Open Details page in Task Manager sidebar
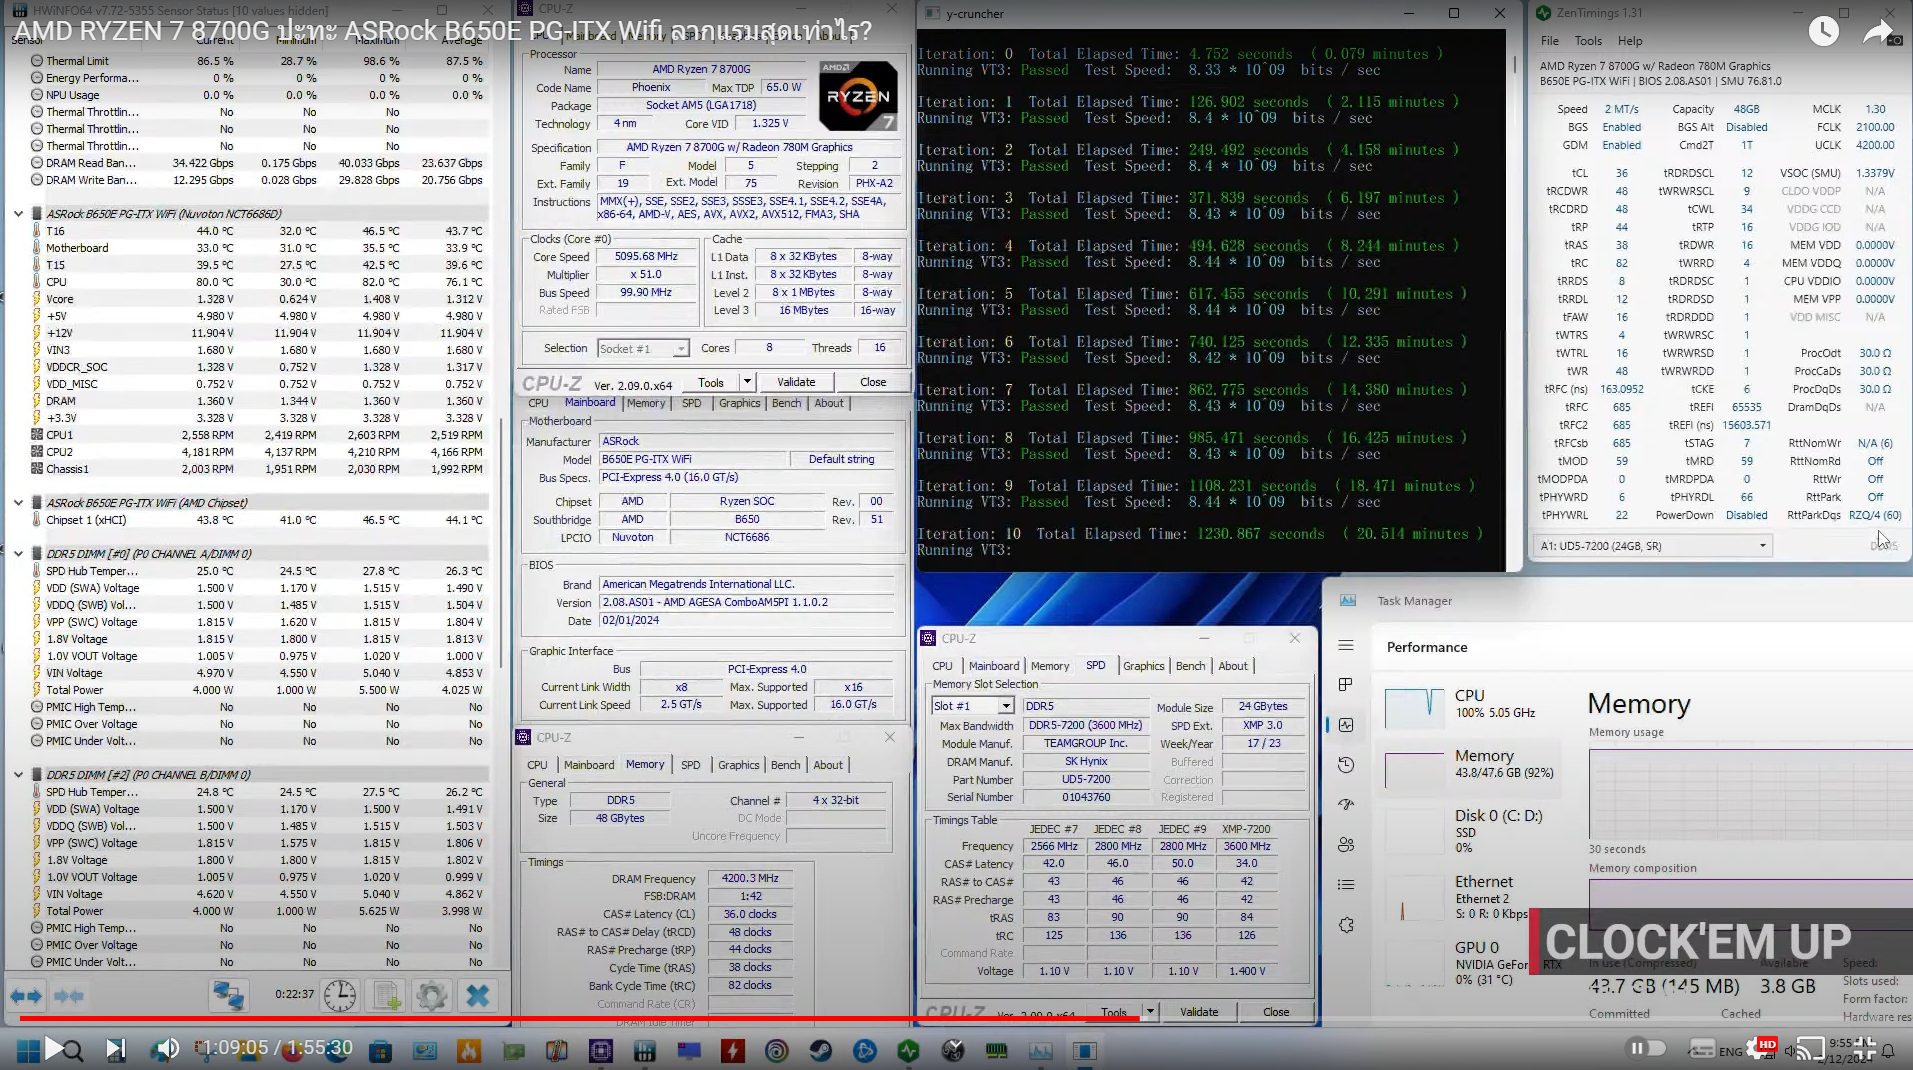The image size is (1913, 1070). [1346, 885]
